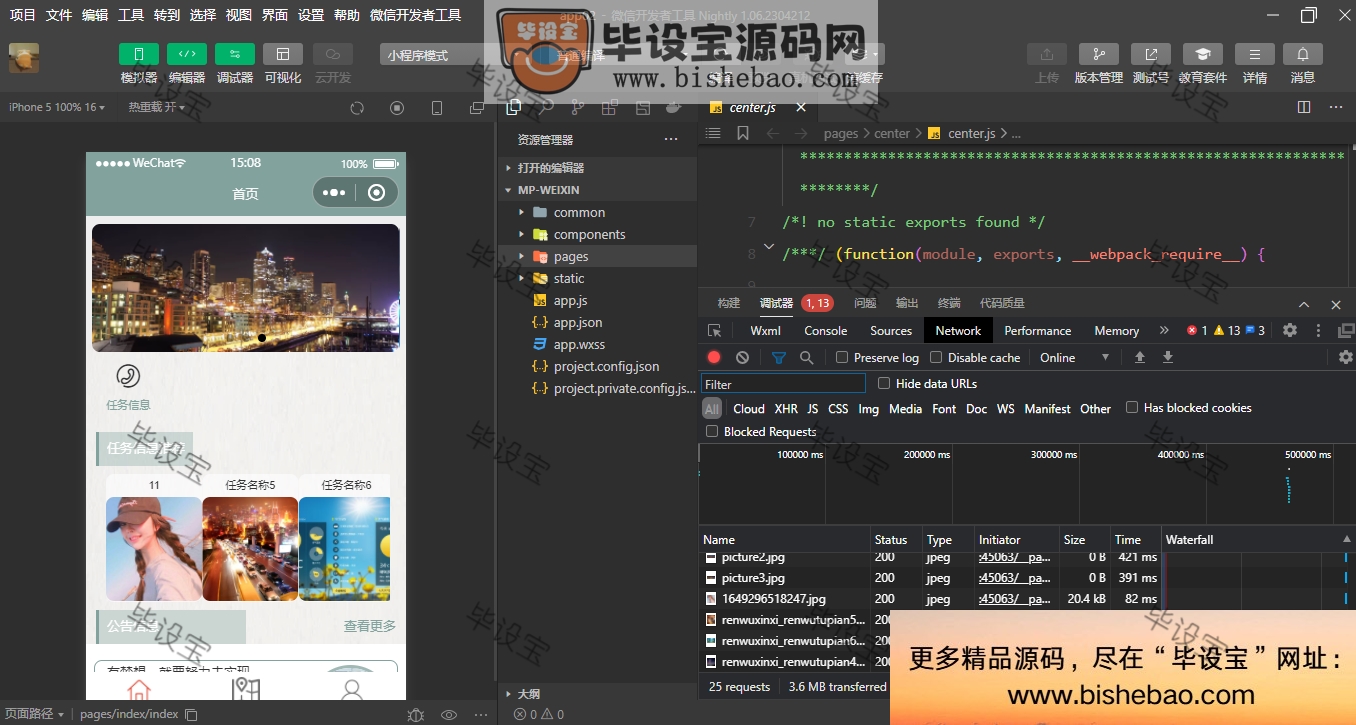Open the Online throttling dropdown
Screen dimensions: 1356x725
coord(1075,357)
